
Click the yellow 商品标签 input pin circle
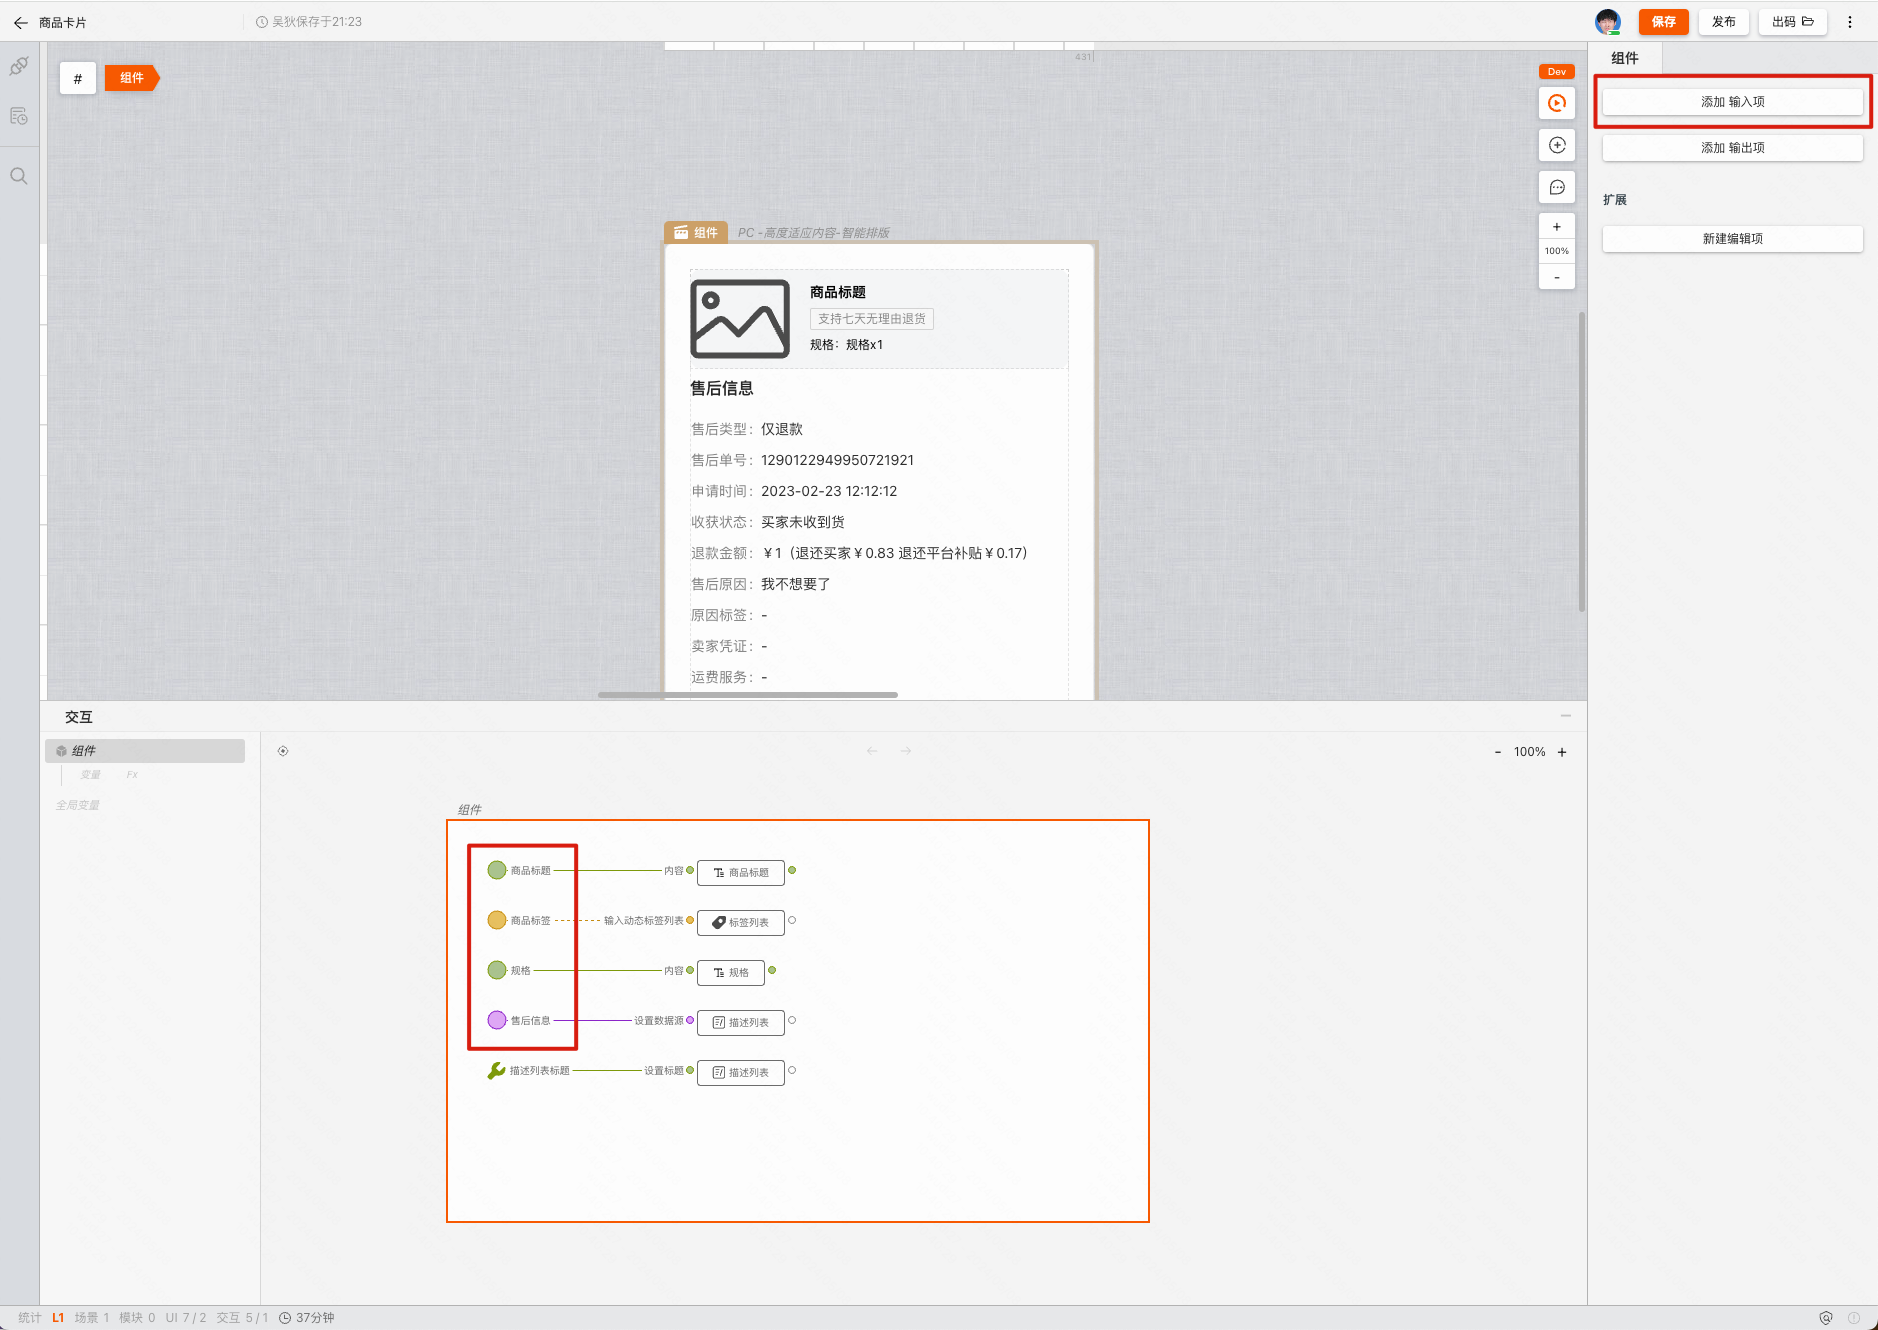pyautogui.click(x=497, y=920)
